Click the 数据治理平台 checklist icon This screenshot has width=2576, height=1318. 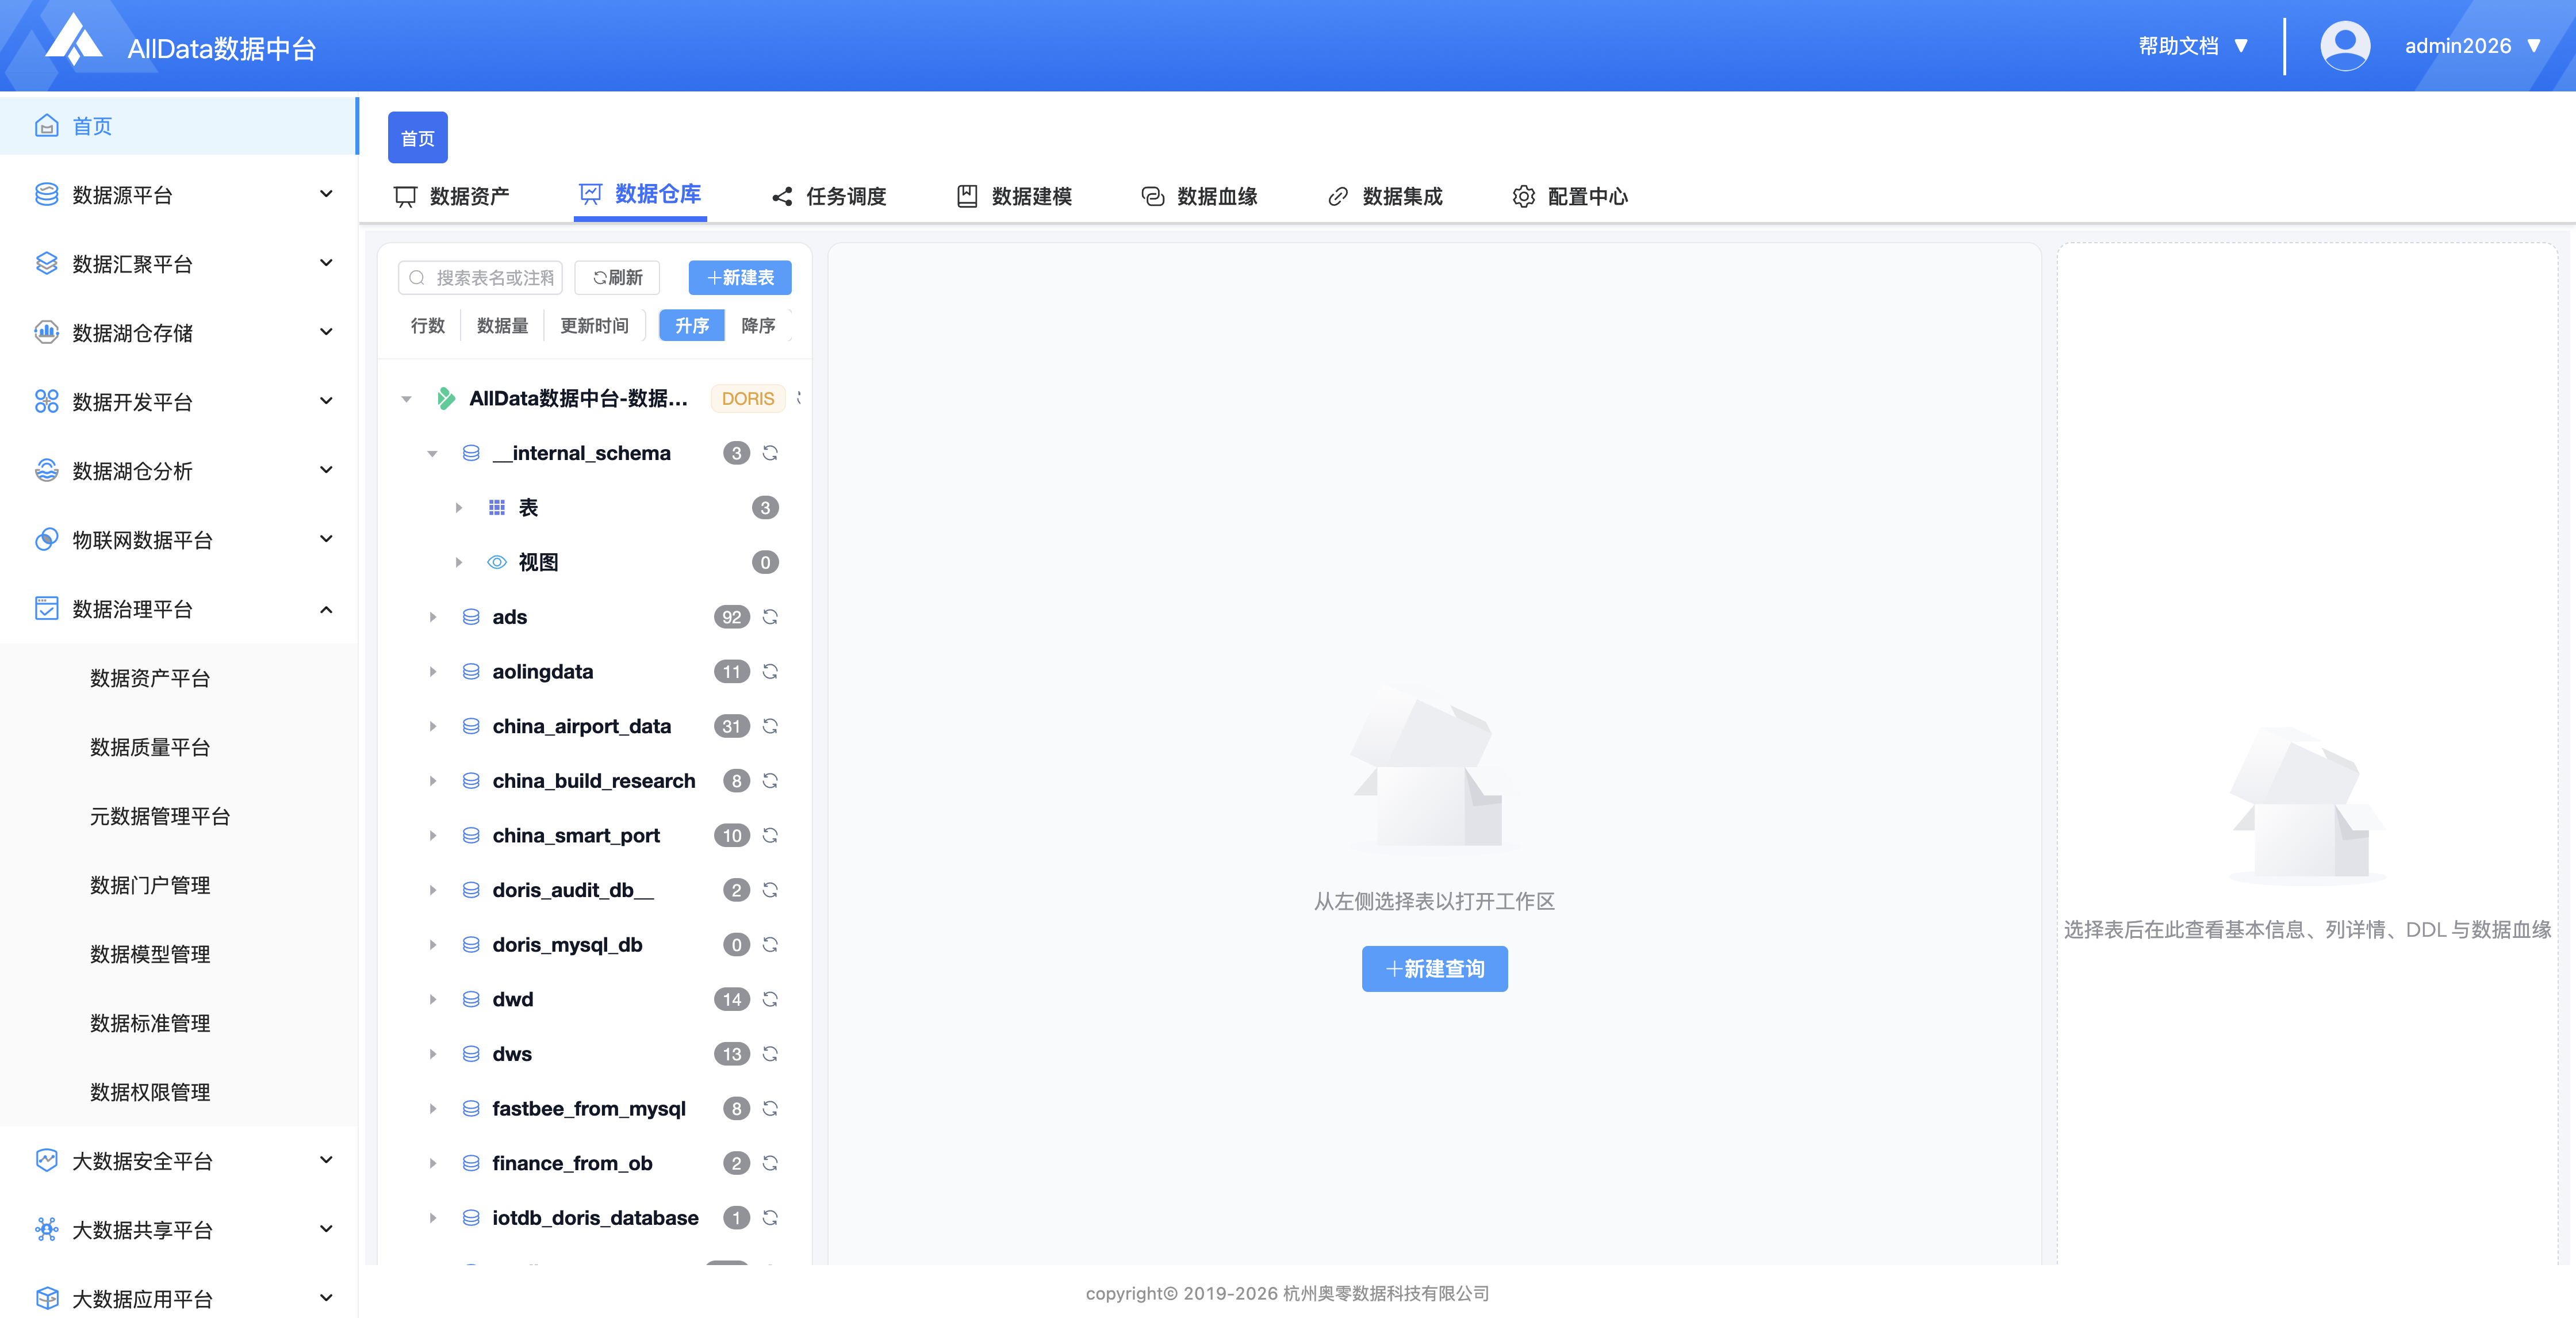coord(46,609)
